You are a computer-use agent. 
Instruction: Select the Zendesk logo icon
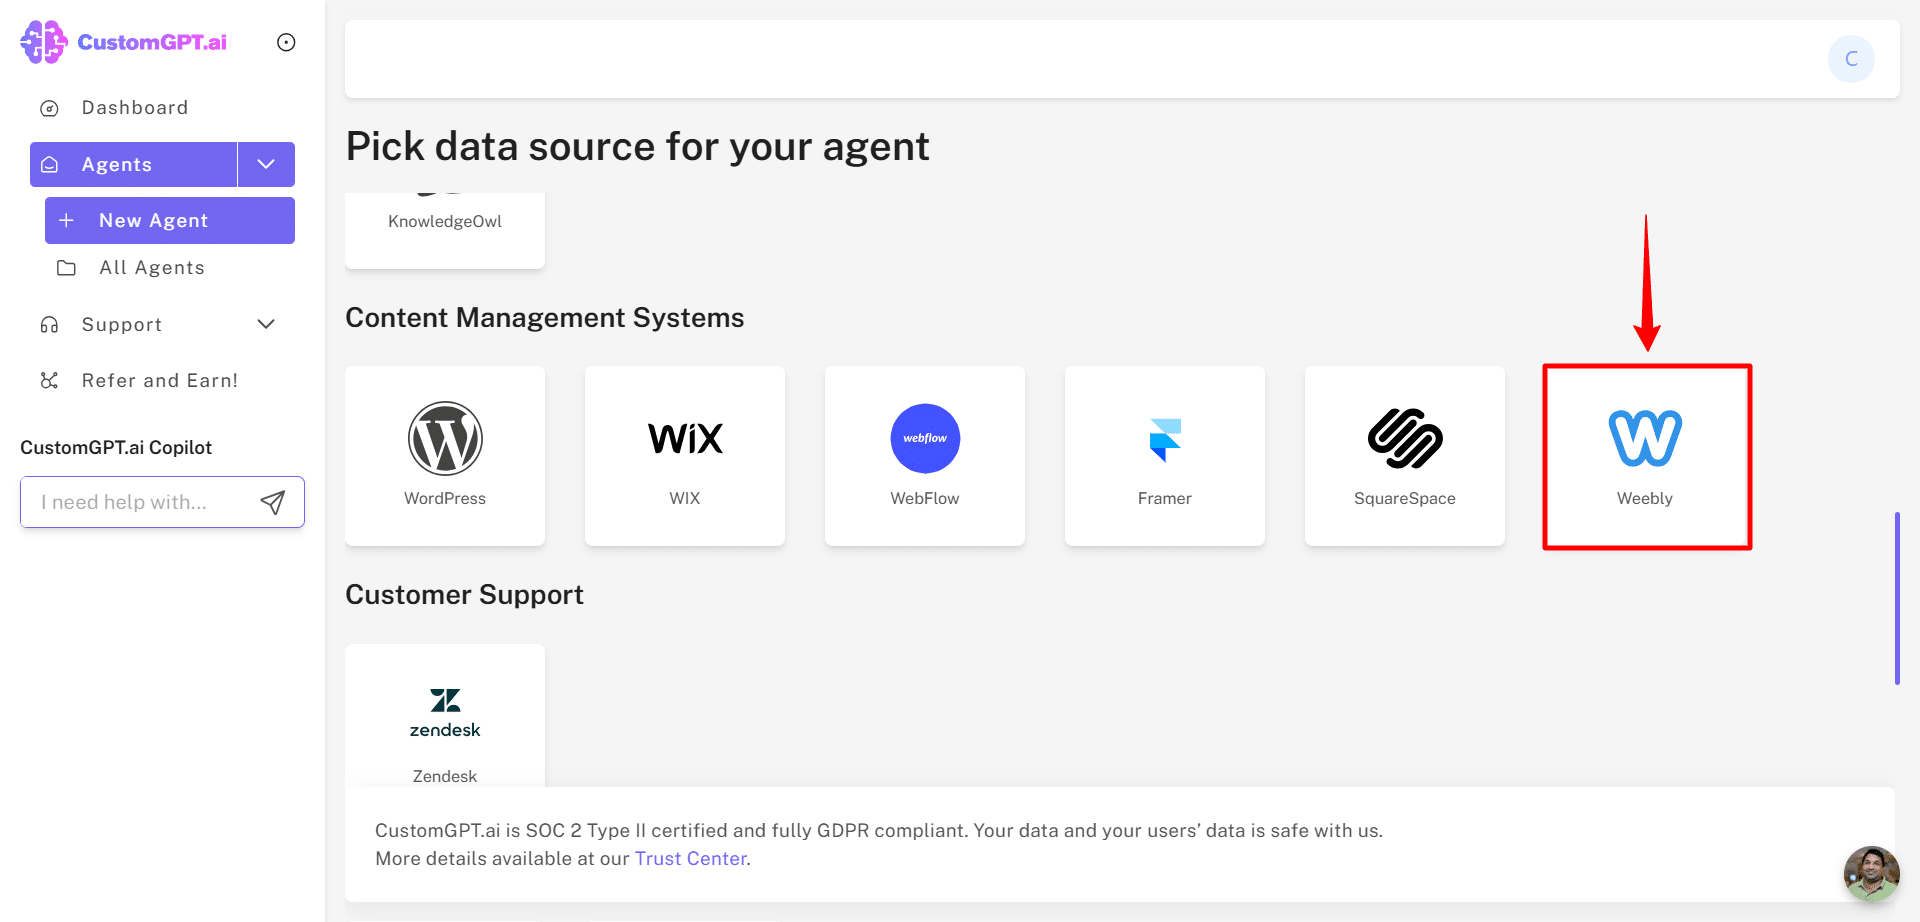445,713
